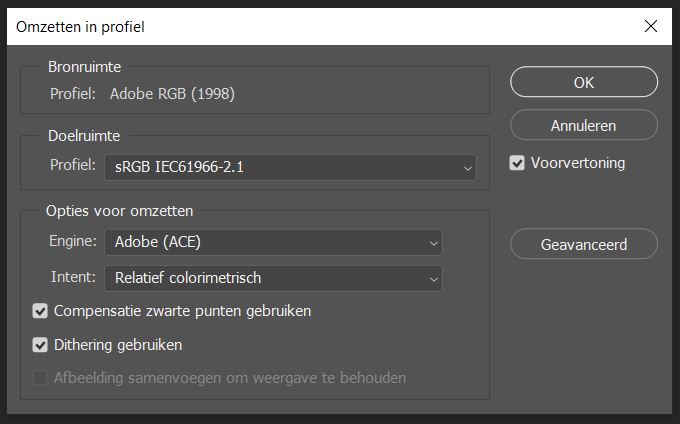The width and height of the screenshot is (680, 424).
Task: Toggle the Voorvertoning preview checkbox
Action: tap(517, 163)
